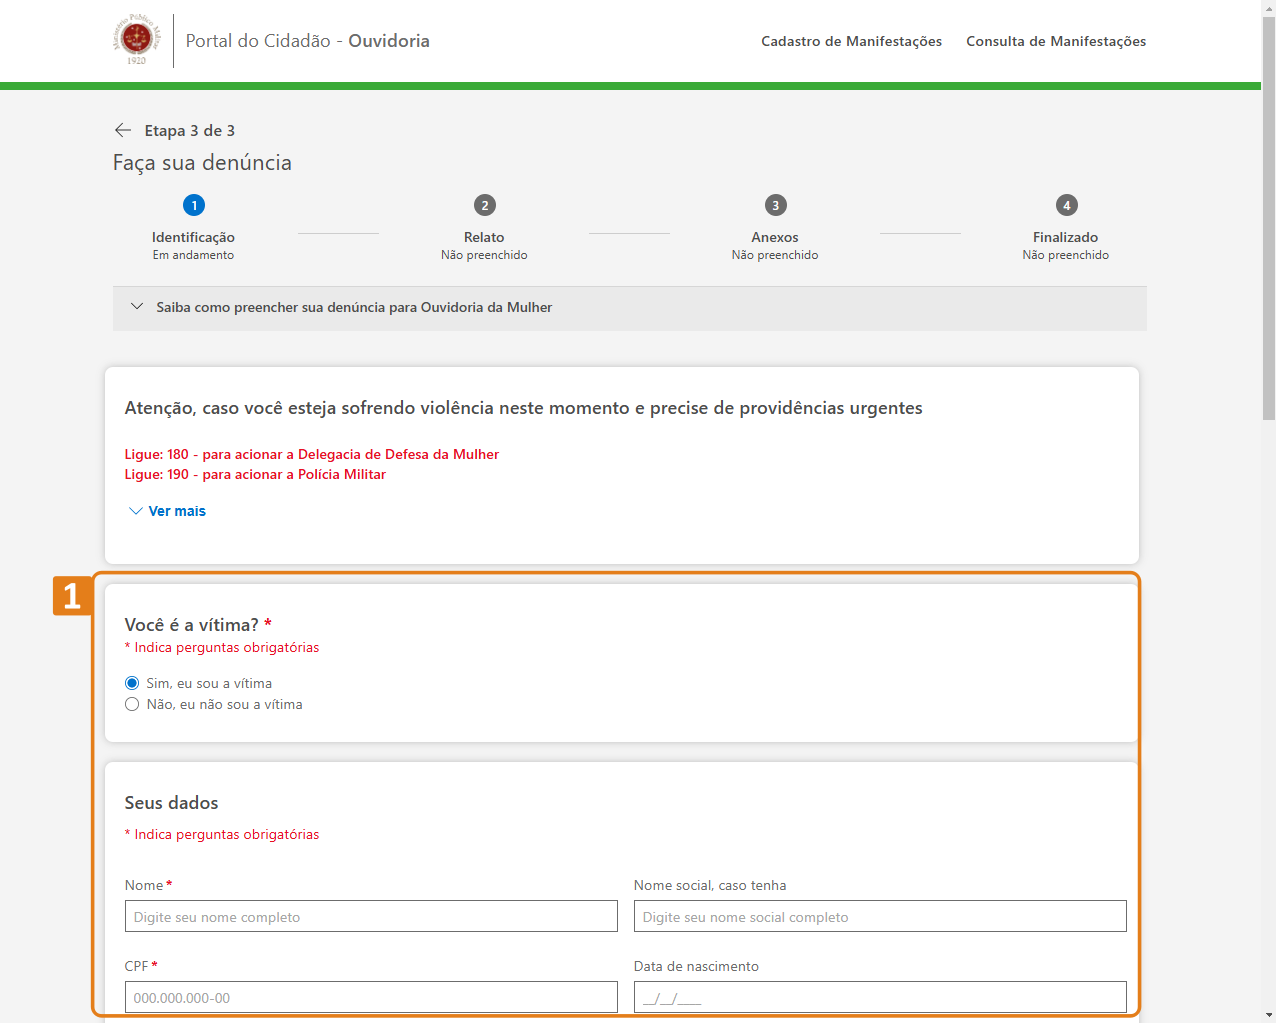
Task: Click the CPF input field
Action: pyautogui.click(x=371, y=997)
